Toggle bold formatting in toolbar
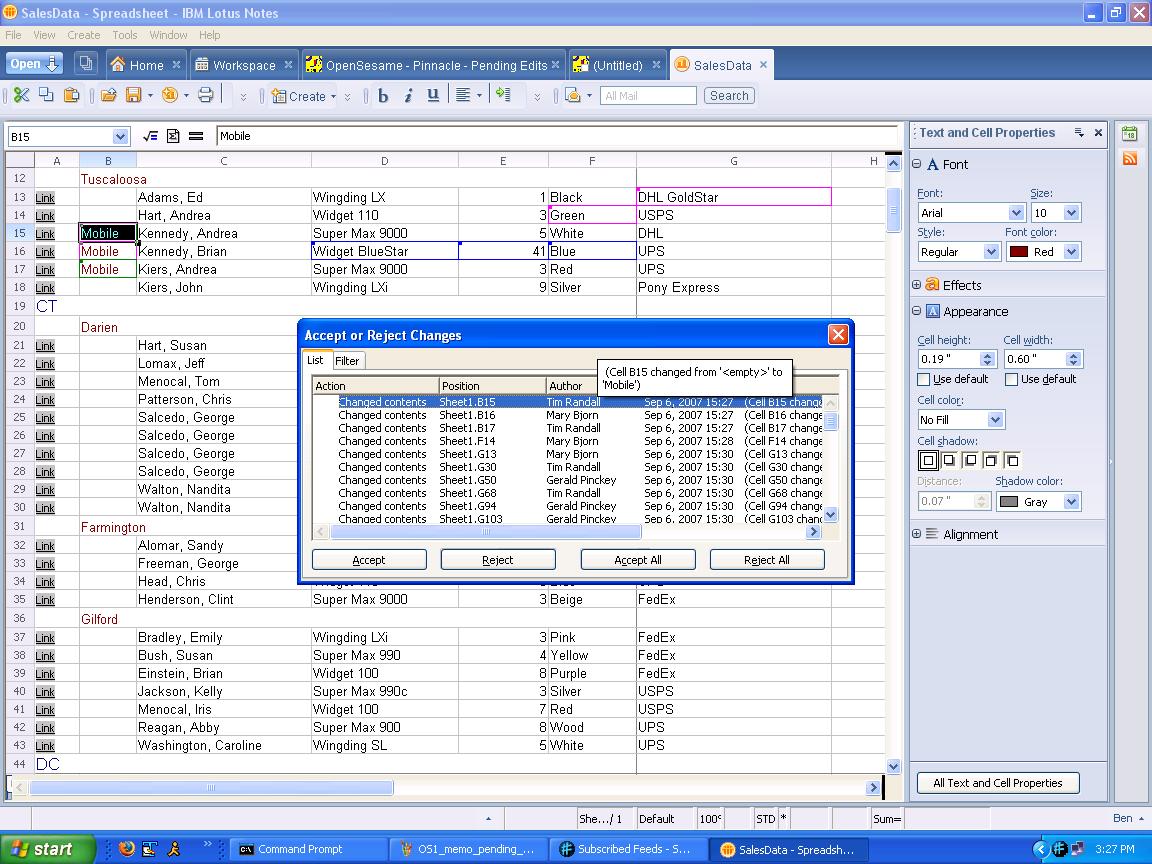 383,96
